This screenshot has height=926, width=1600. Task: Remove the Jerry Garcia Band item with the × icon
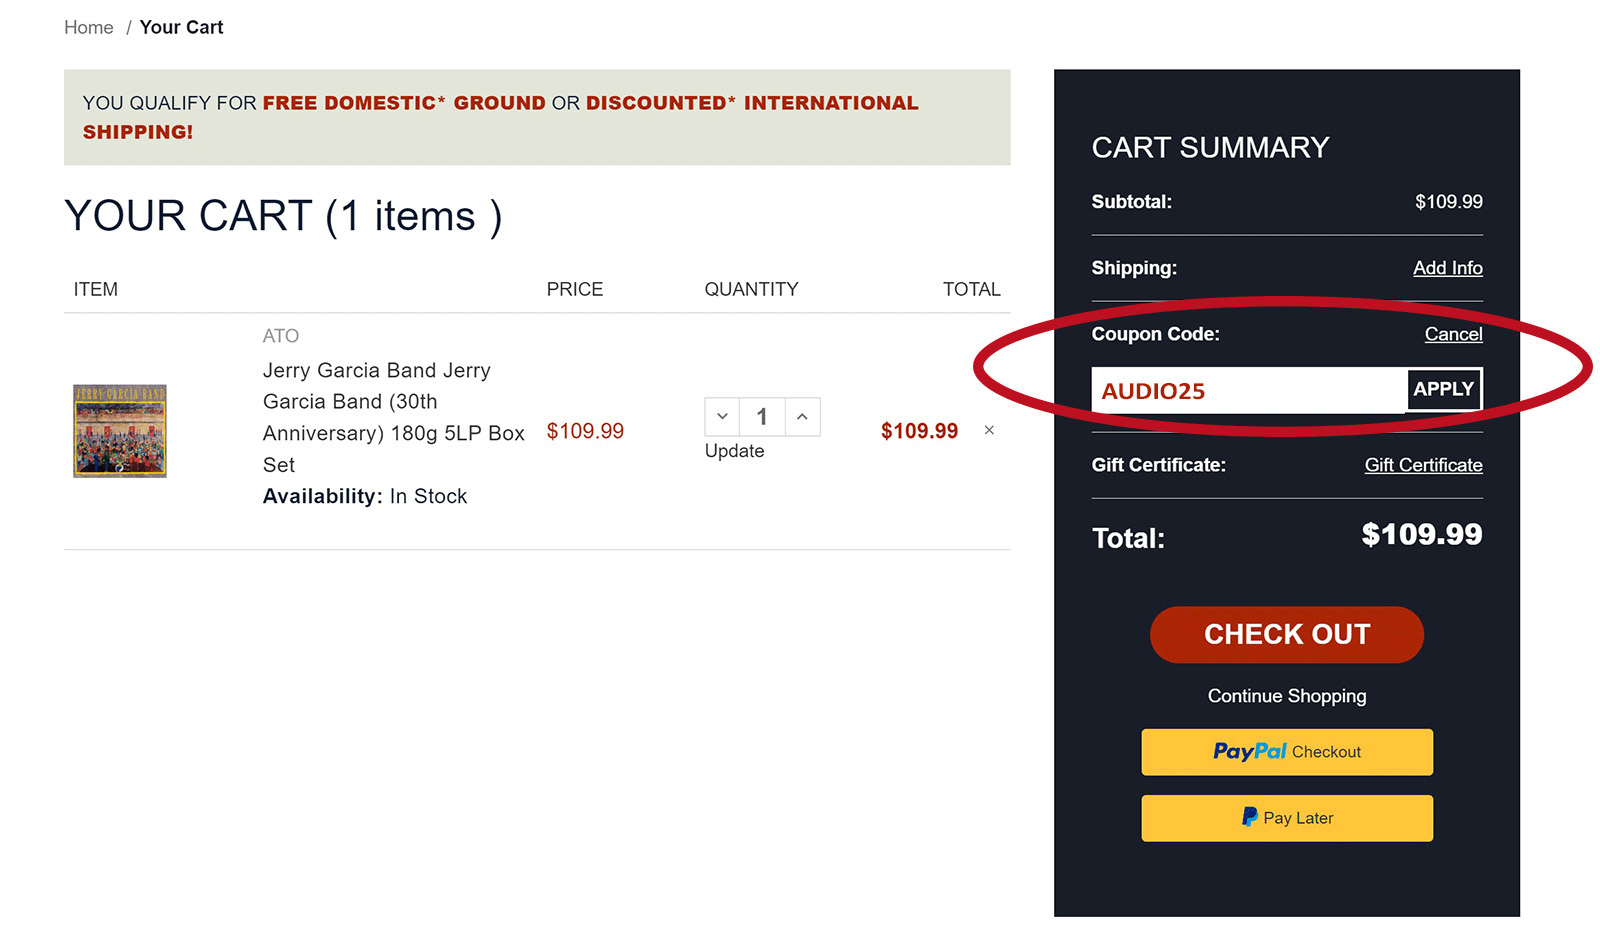[x=988, y=430]
